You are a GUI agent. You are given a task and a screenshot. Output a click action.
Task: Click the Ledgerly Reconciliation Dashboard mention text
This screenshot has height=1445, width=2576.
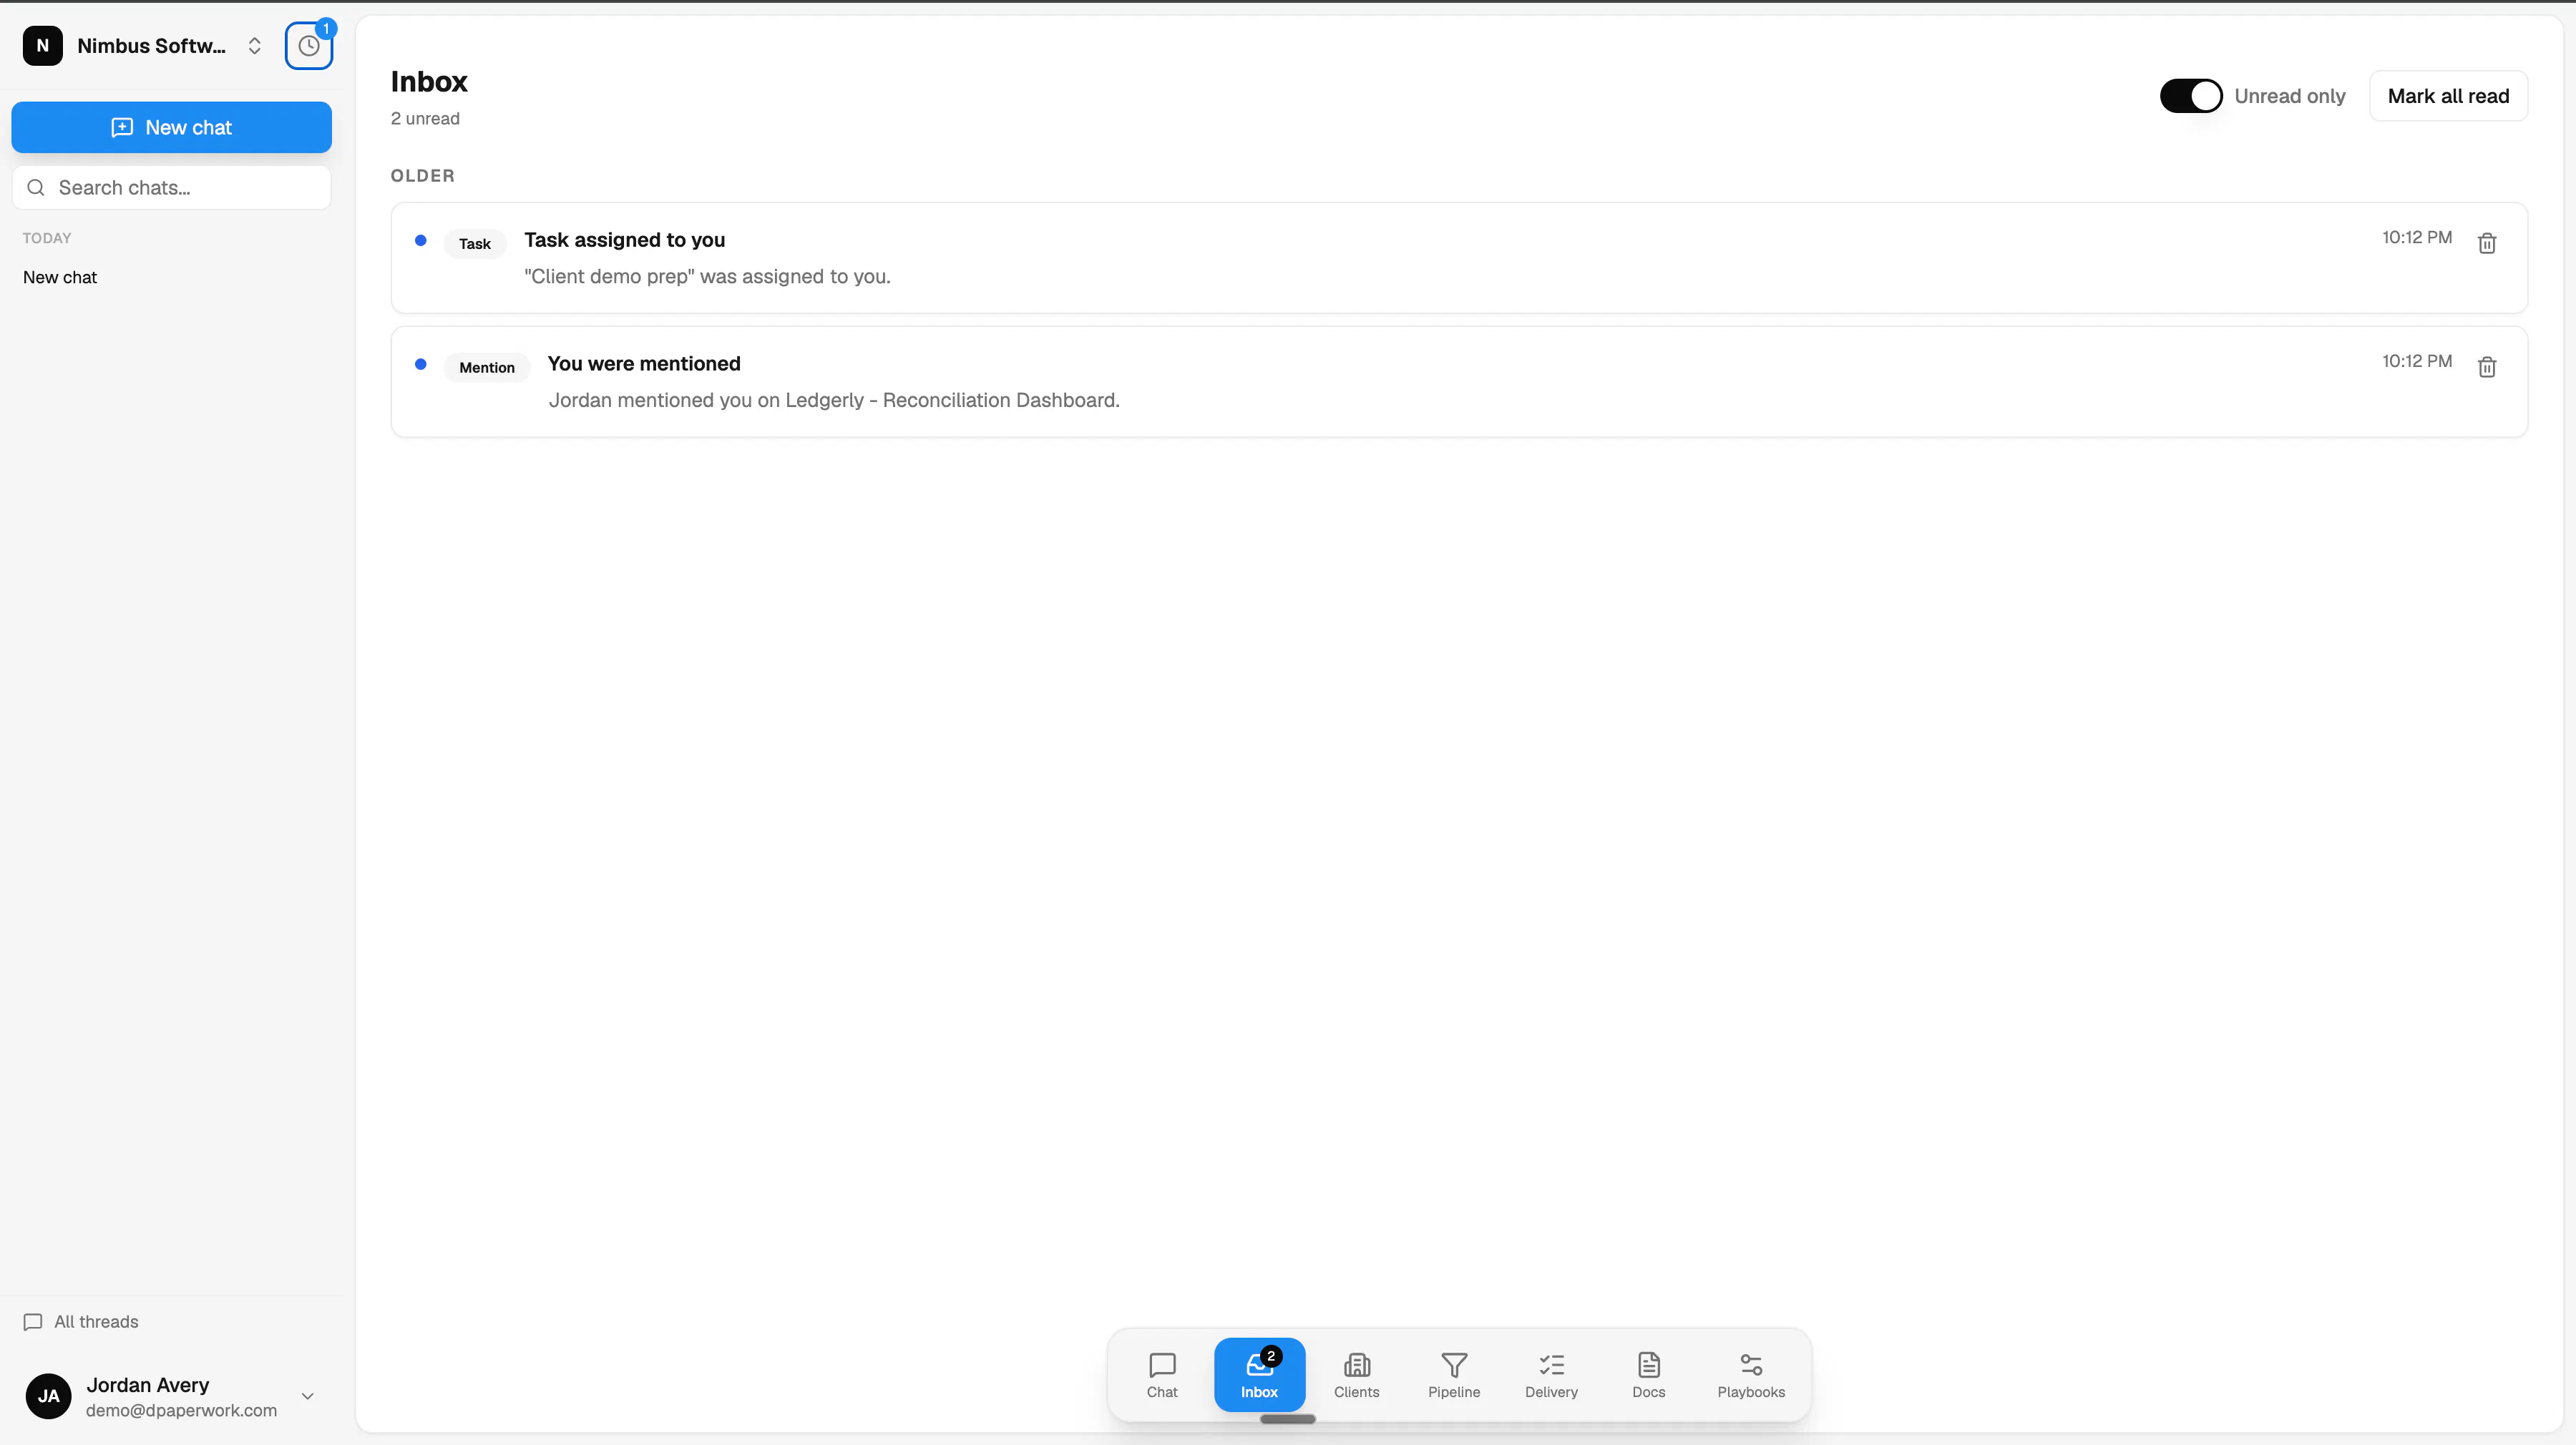click(834, 400)
